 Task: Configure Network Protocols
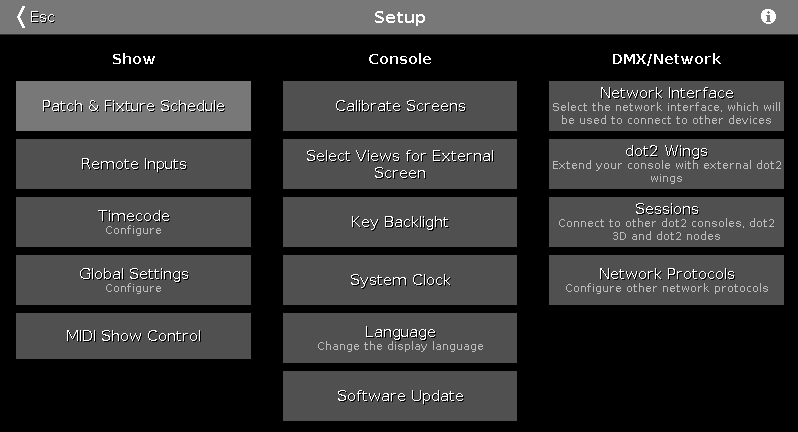[x=666, y=280]
